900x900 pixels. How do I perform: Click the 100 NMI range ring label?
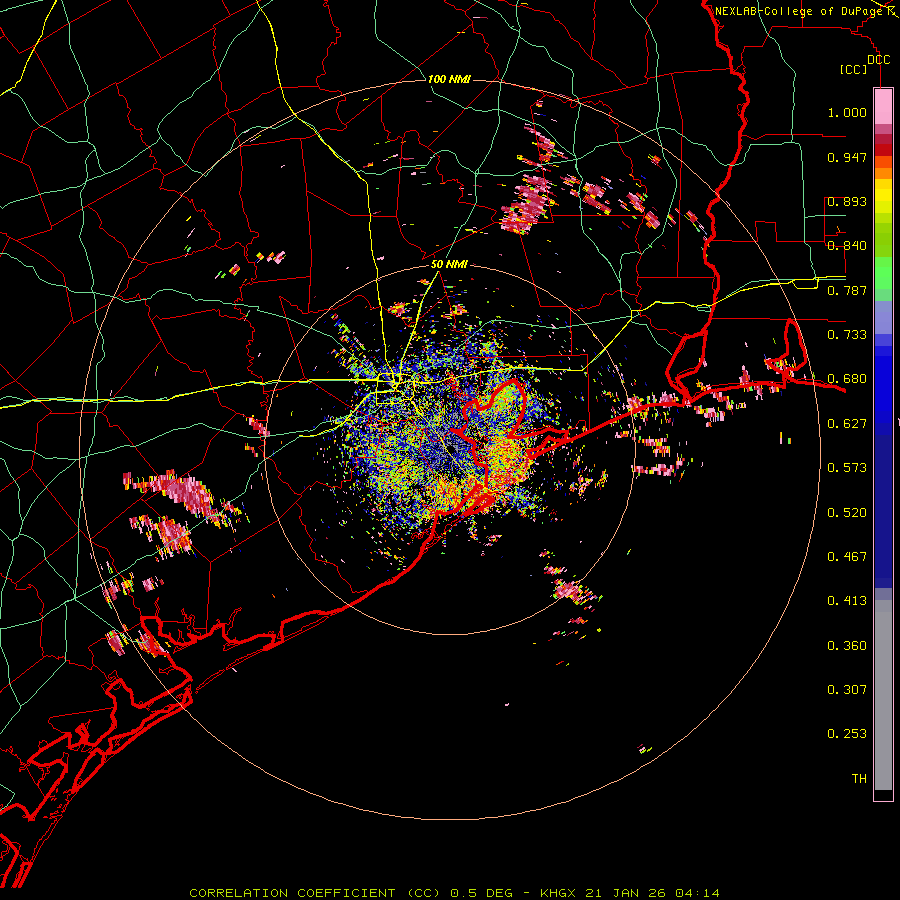[449, 79]
